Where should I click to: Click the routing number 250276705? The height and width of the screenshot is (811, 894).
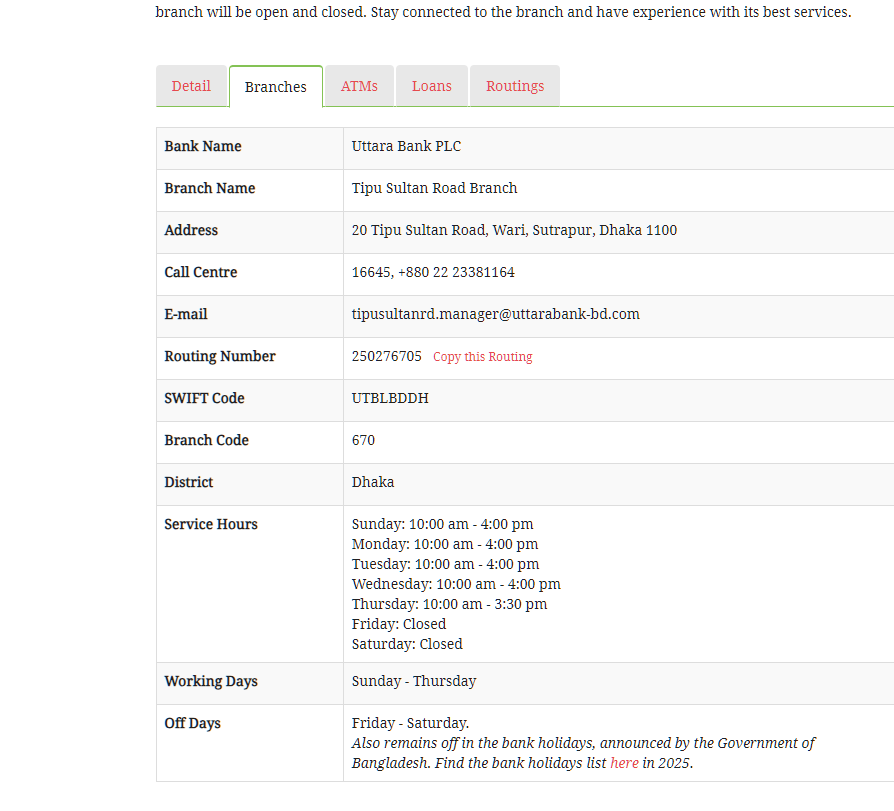click(387, 356)
